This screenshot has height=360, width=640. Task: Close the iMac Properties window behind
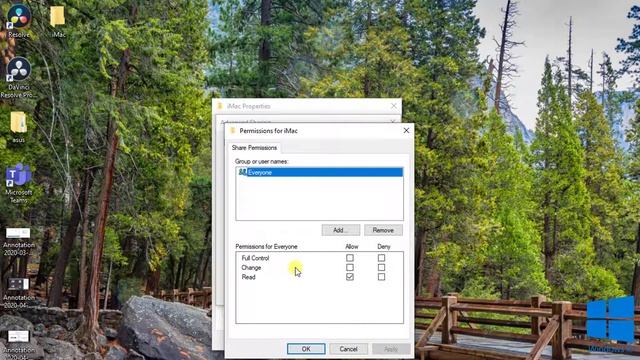pos(393,106)
